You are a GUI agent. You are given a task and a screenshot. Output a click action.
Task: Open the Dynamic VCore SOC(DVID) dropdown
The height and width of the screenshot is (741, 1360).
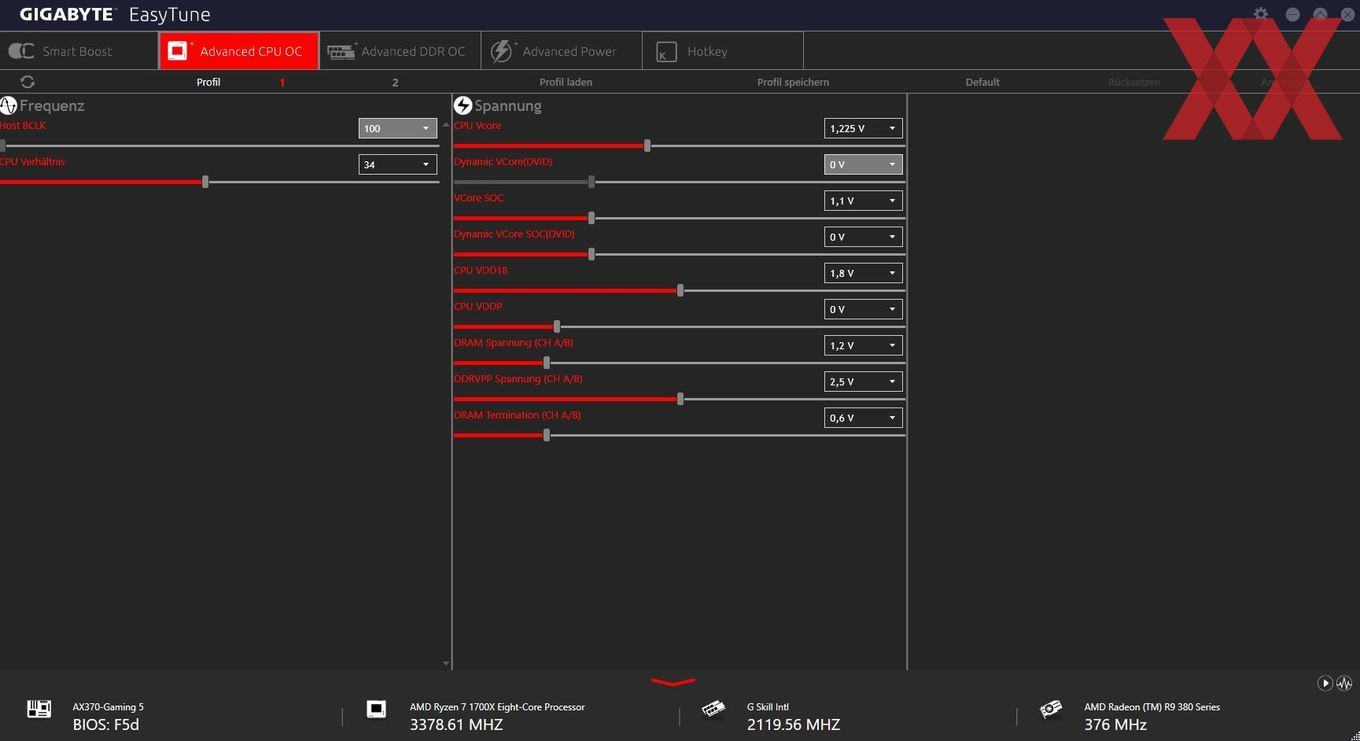(863, 237)
